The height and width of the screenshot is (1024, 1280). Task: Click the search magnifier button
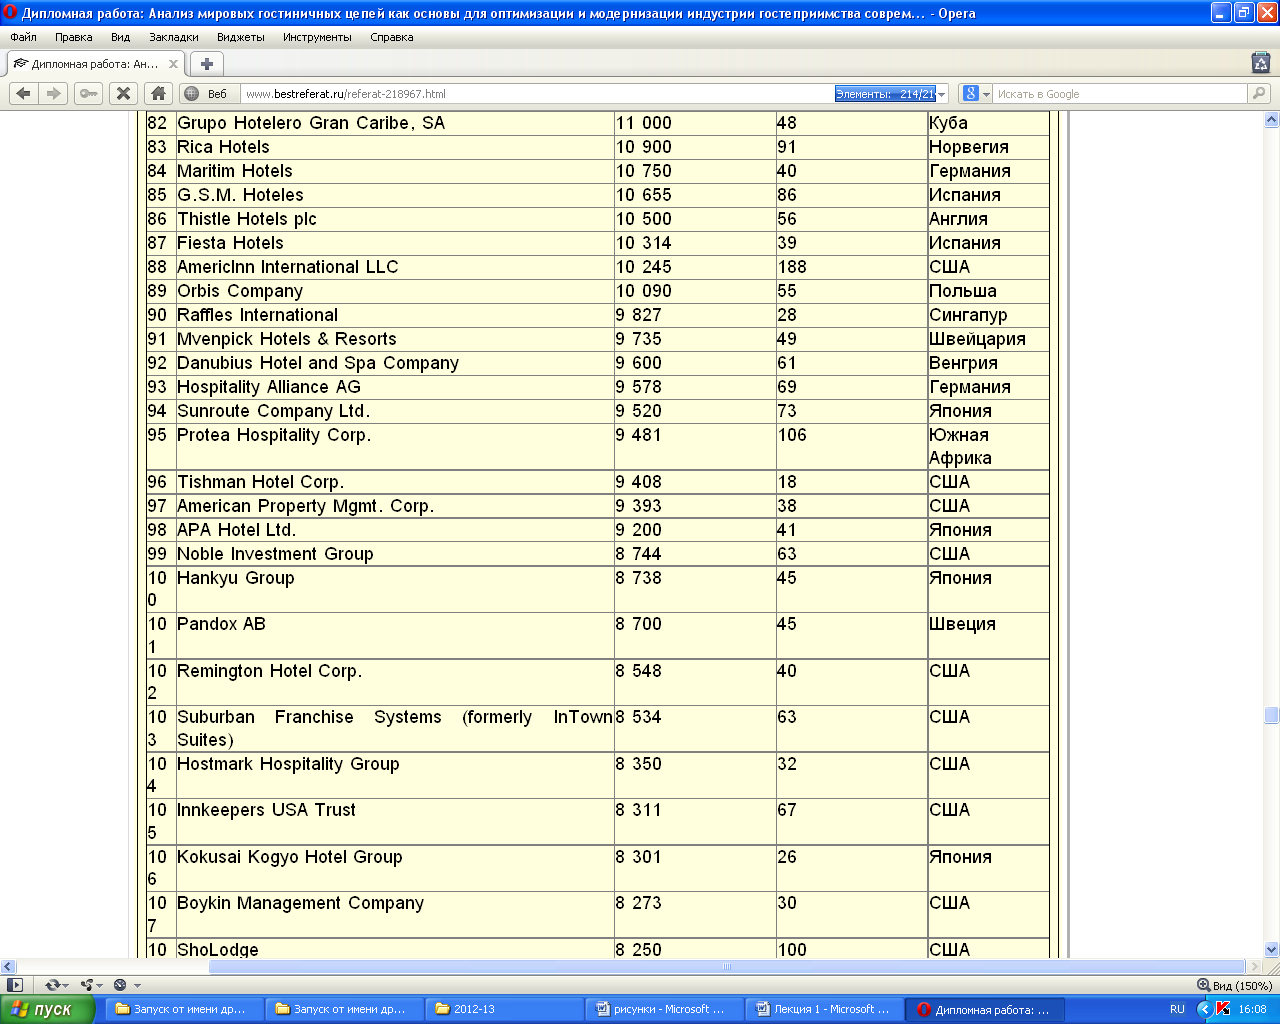coord(1259,93)
